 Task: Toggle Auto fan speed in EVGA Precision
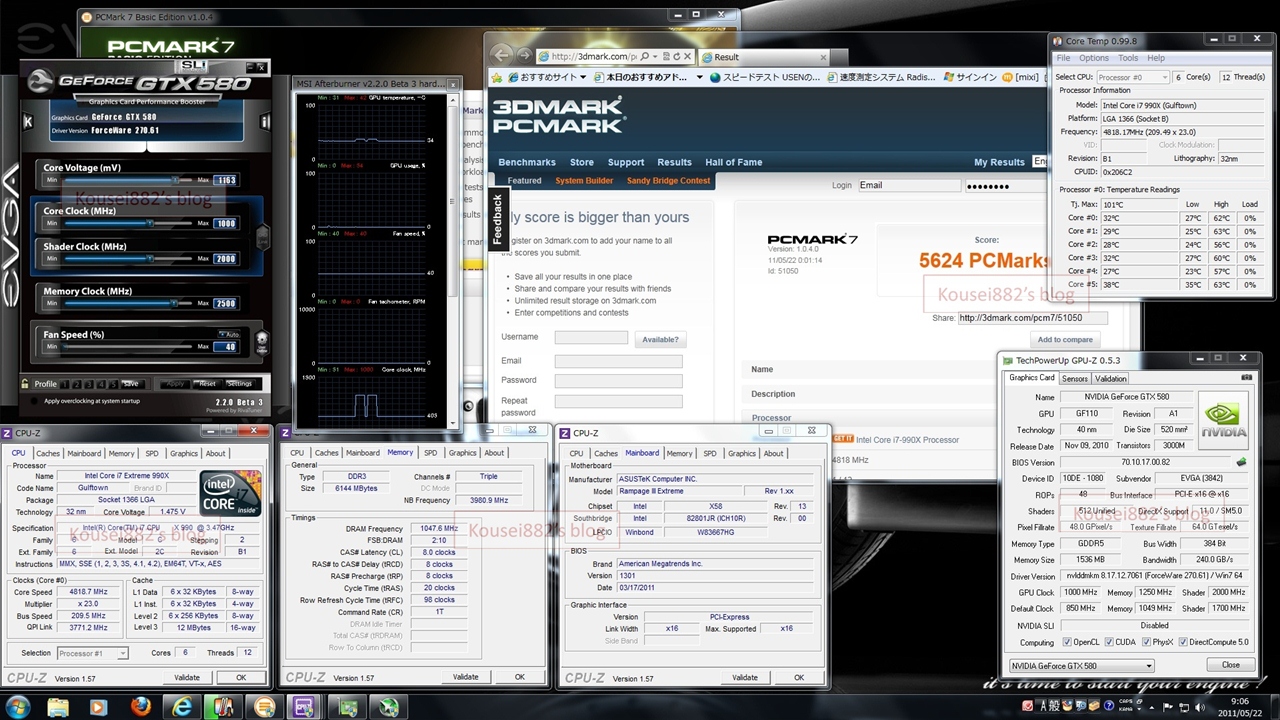227,334
